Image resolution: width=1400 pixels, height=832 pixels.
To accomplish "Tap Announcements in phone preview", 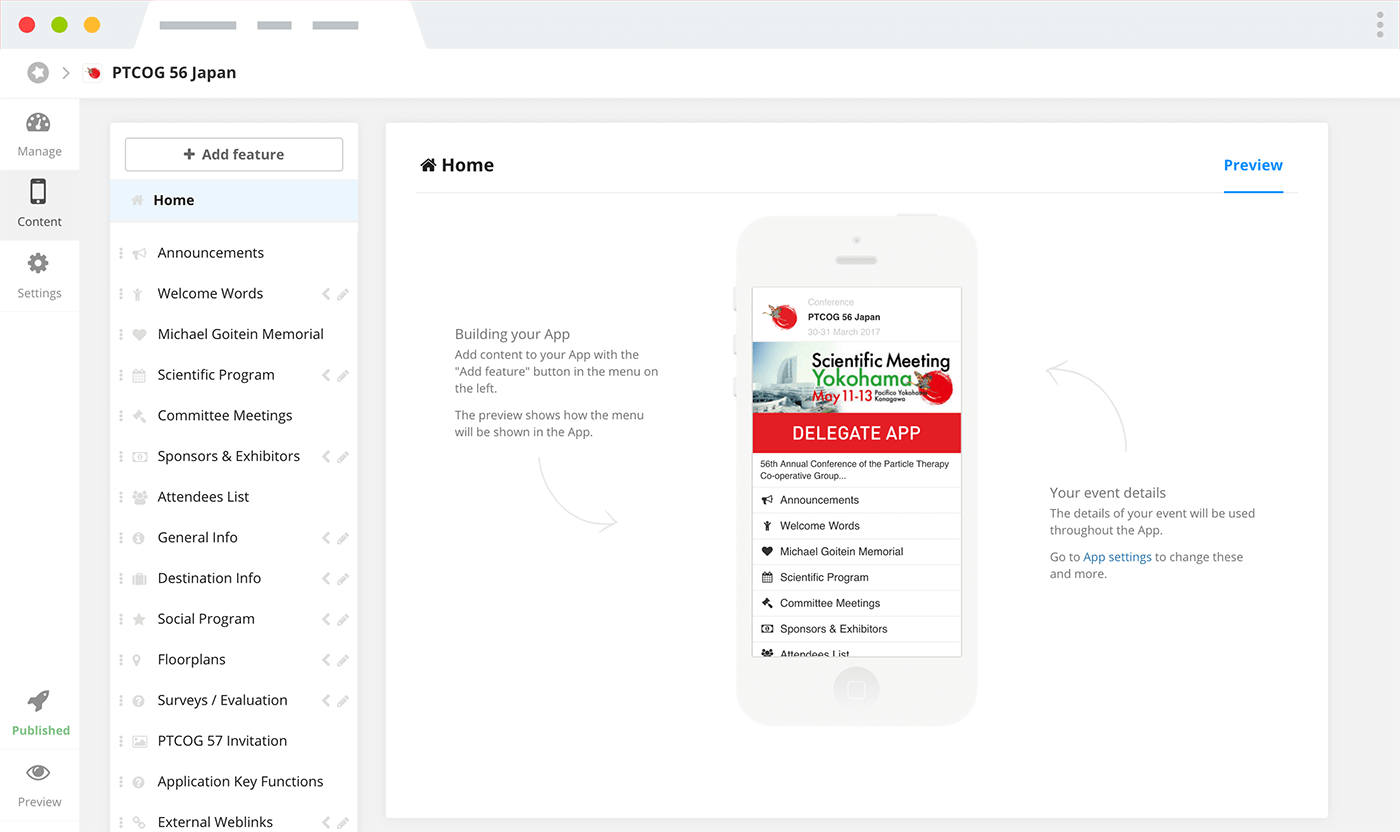I will pos(857,499).
